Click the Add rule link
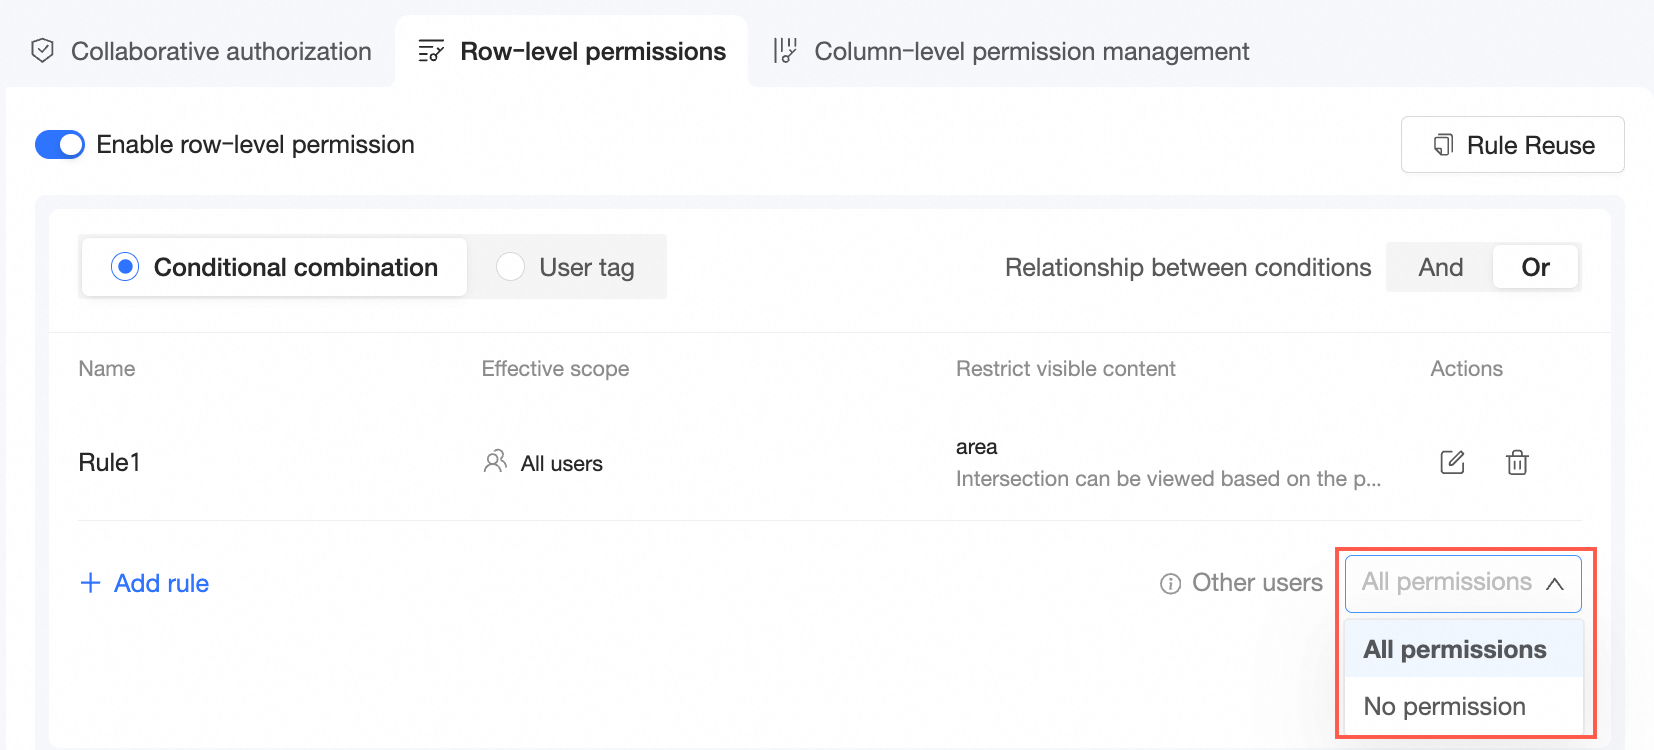Viewport: 1654px width, 750px height. pyautogui.click(x=161, y=583)
